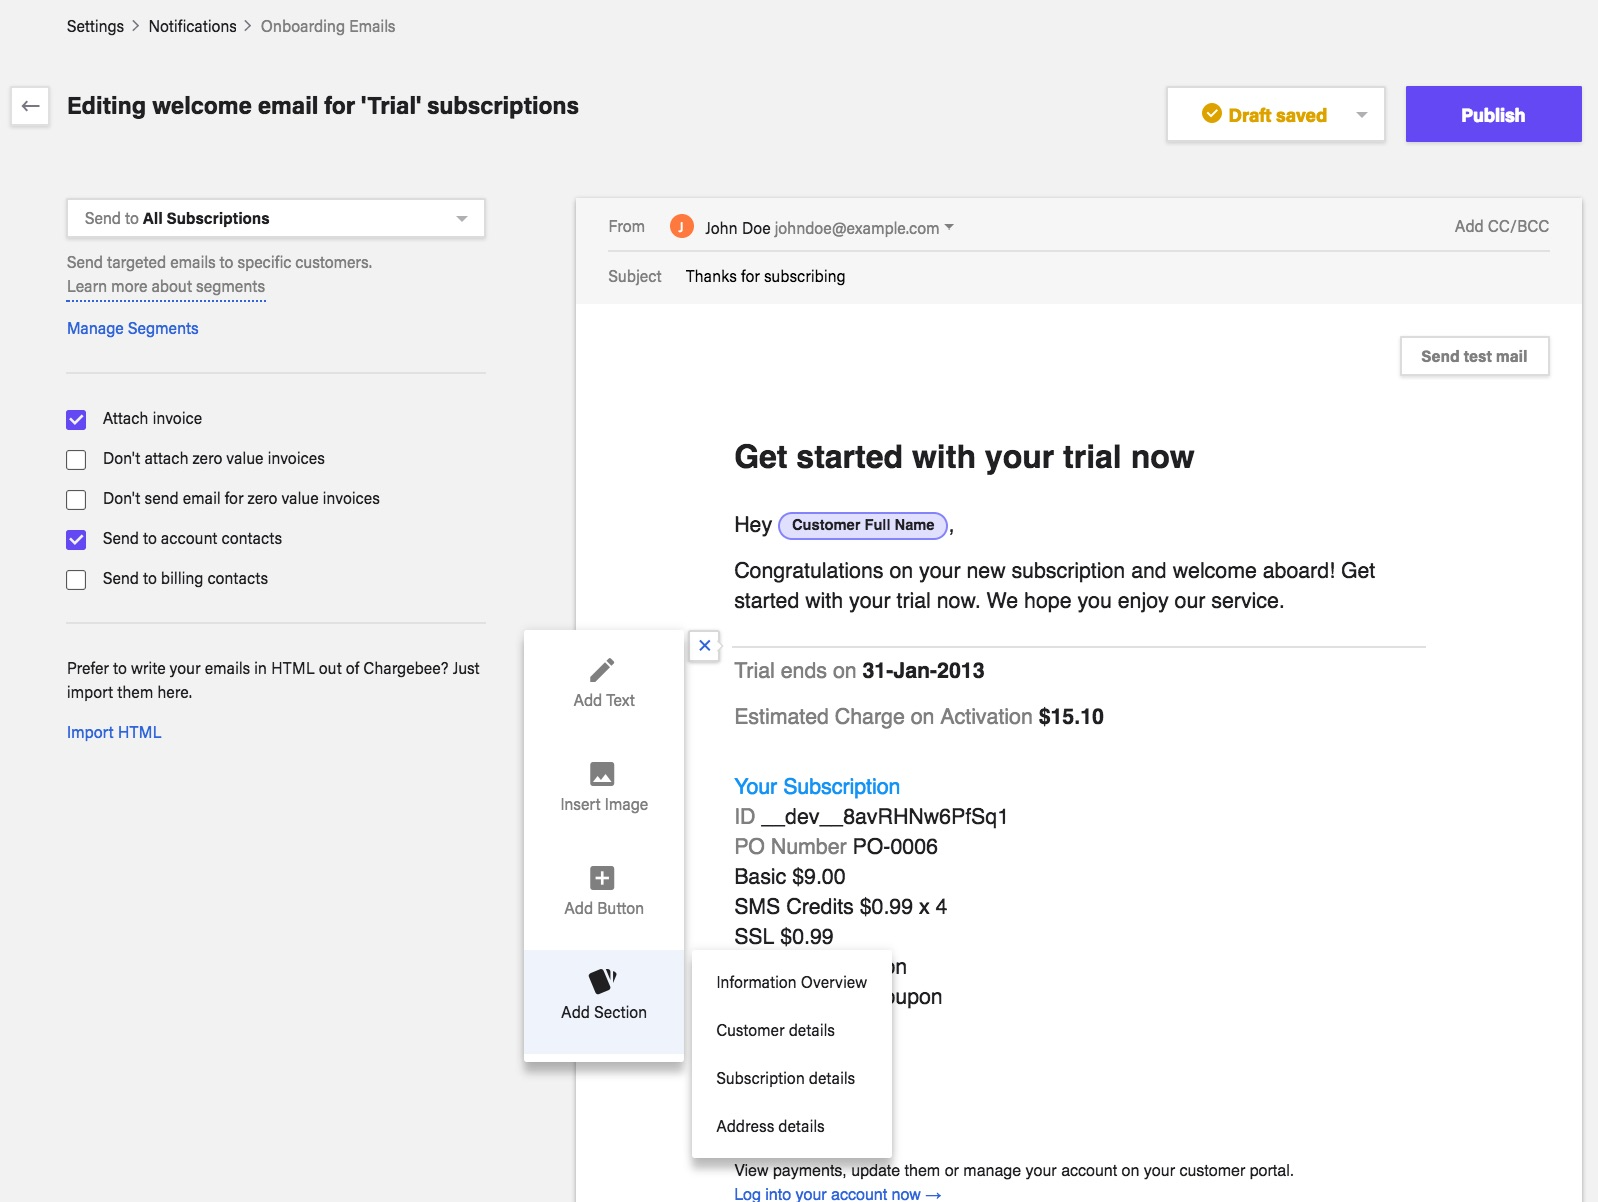
Task: Click the Add Button plus icon
Action: (602, 877)
